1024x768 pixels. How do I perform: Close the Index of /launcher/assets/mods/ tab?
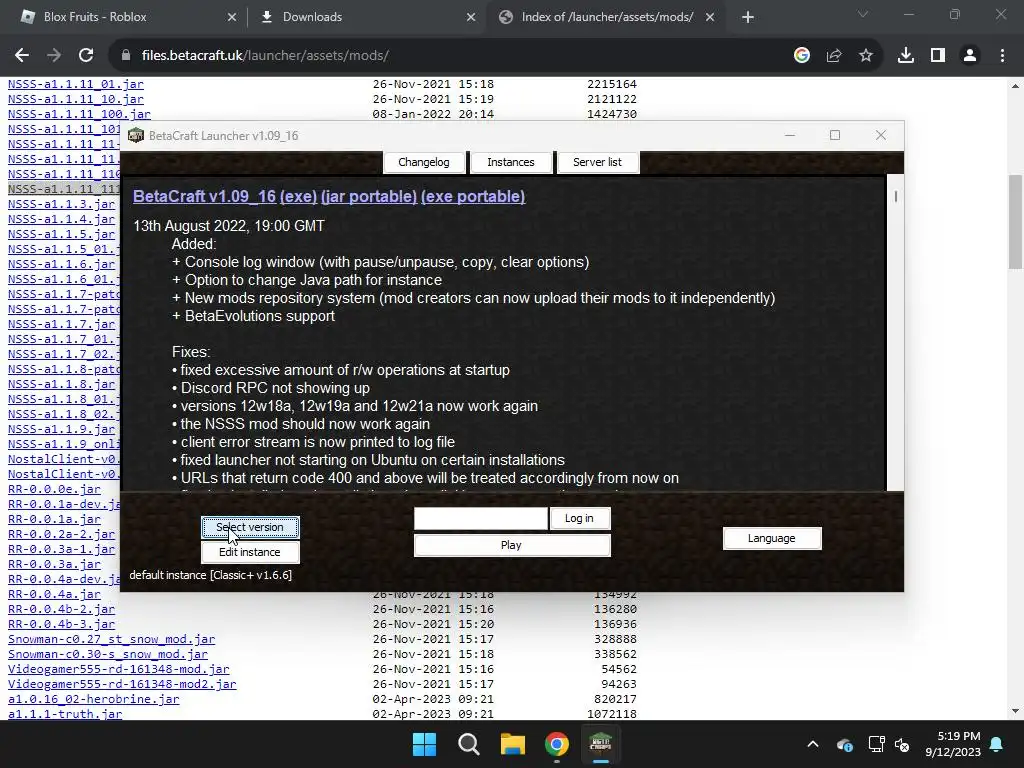pos(710,18)
